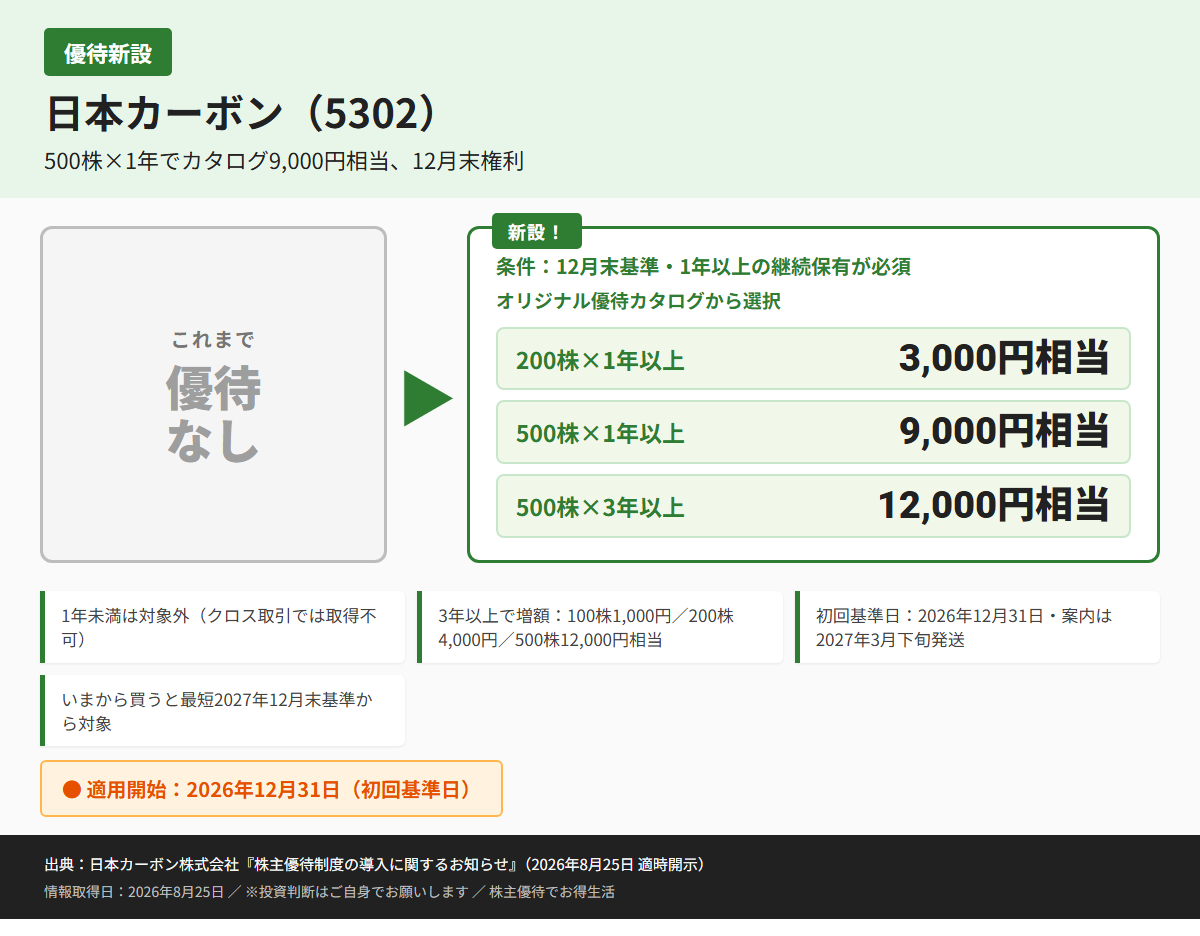This screenshot has width=1200, height=936.
Task: Click the いまから買うと最短2027年12月末 note card
Action: tap(222, 711)
